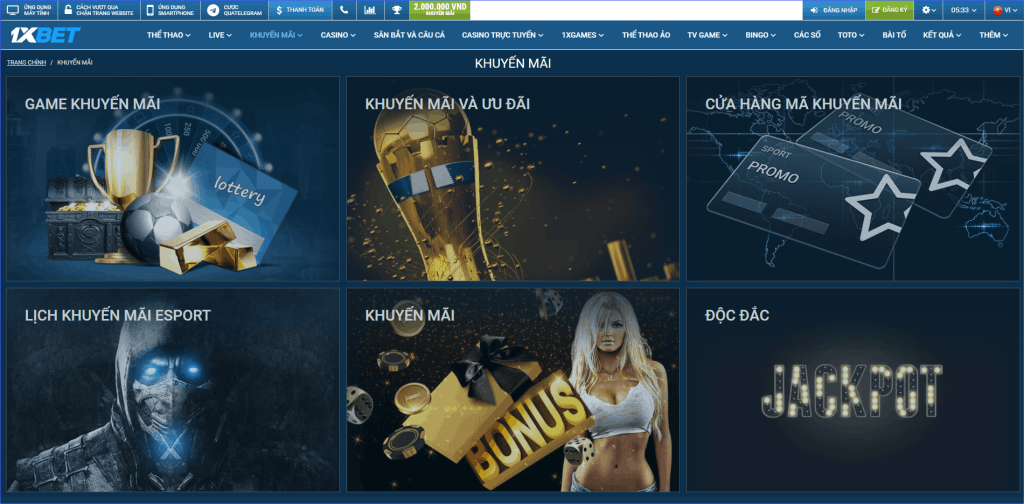Open the Casino menu item

(338, 34)
